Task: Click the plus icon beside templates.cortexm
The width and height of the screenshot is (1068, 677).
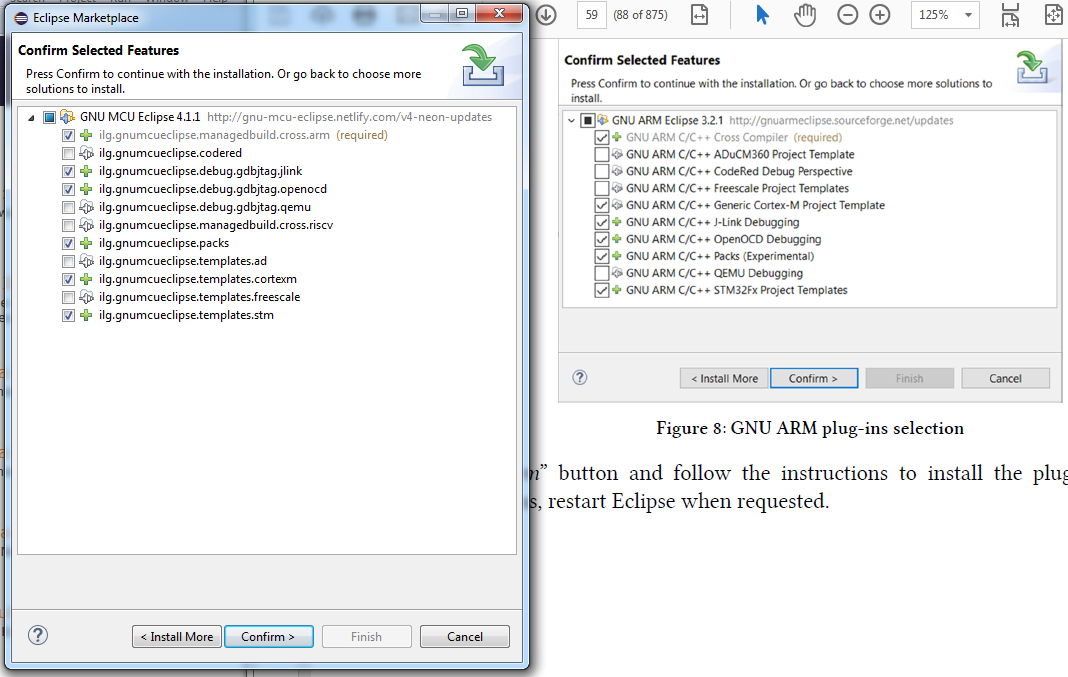Action: (87, 279)
